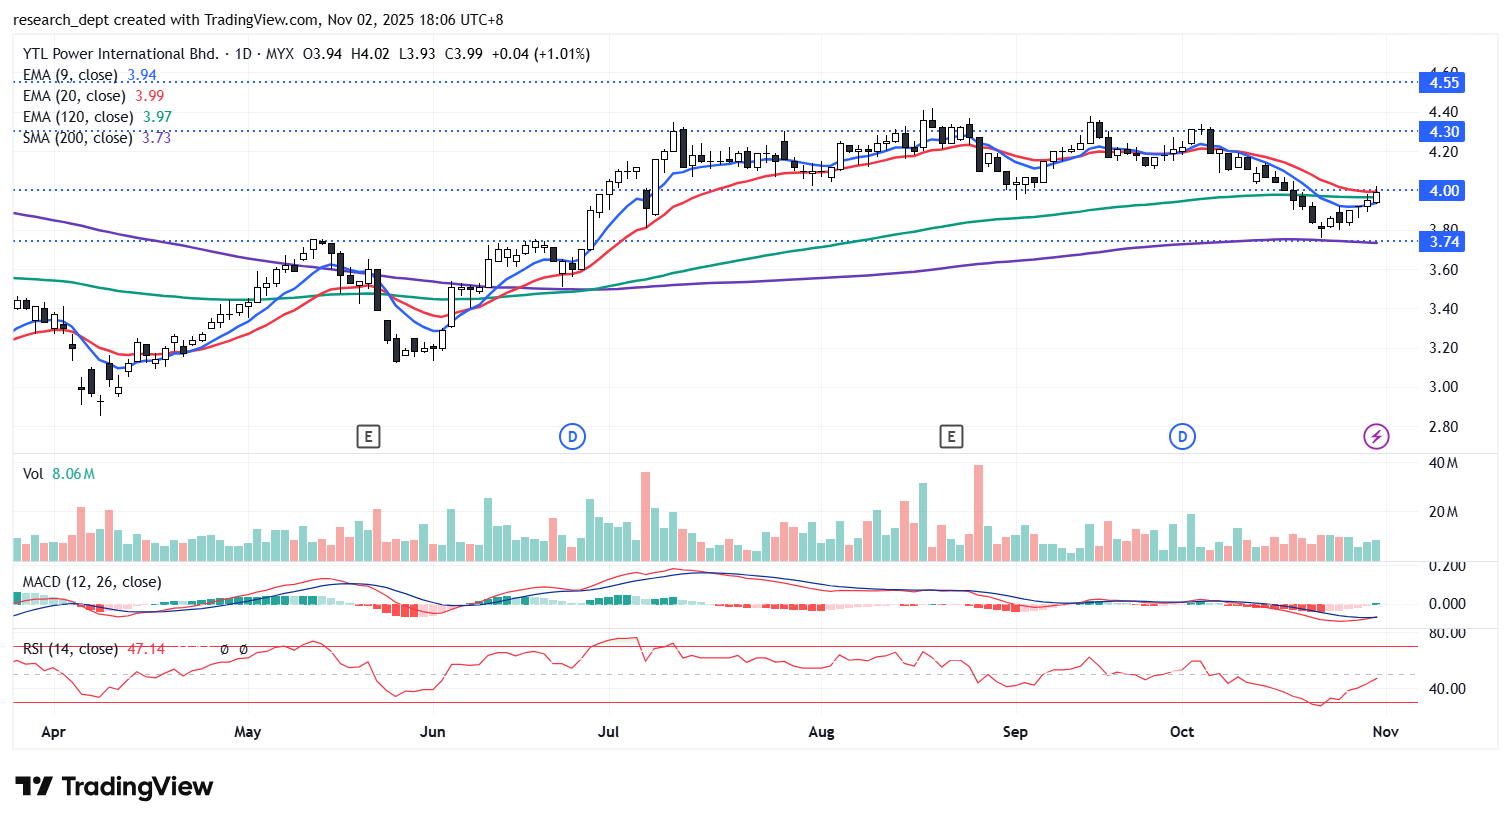Select the 3.74 price level label
The image size is (1511, 824).
pos(1443,242)
